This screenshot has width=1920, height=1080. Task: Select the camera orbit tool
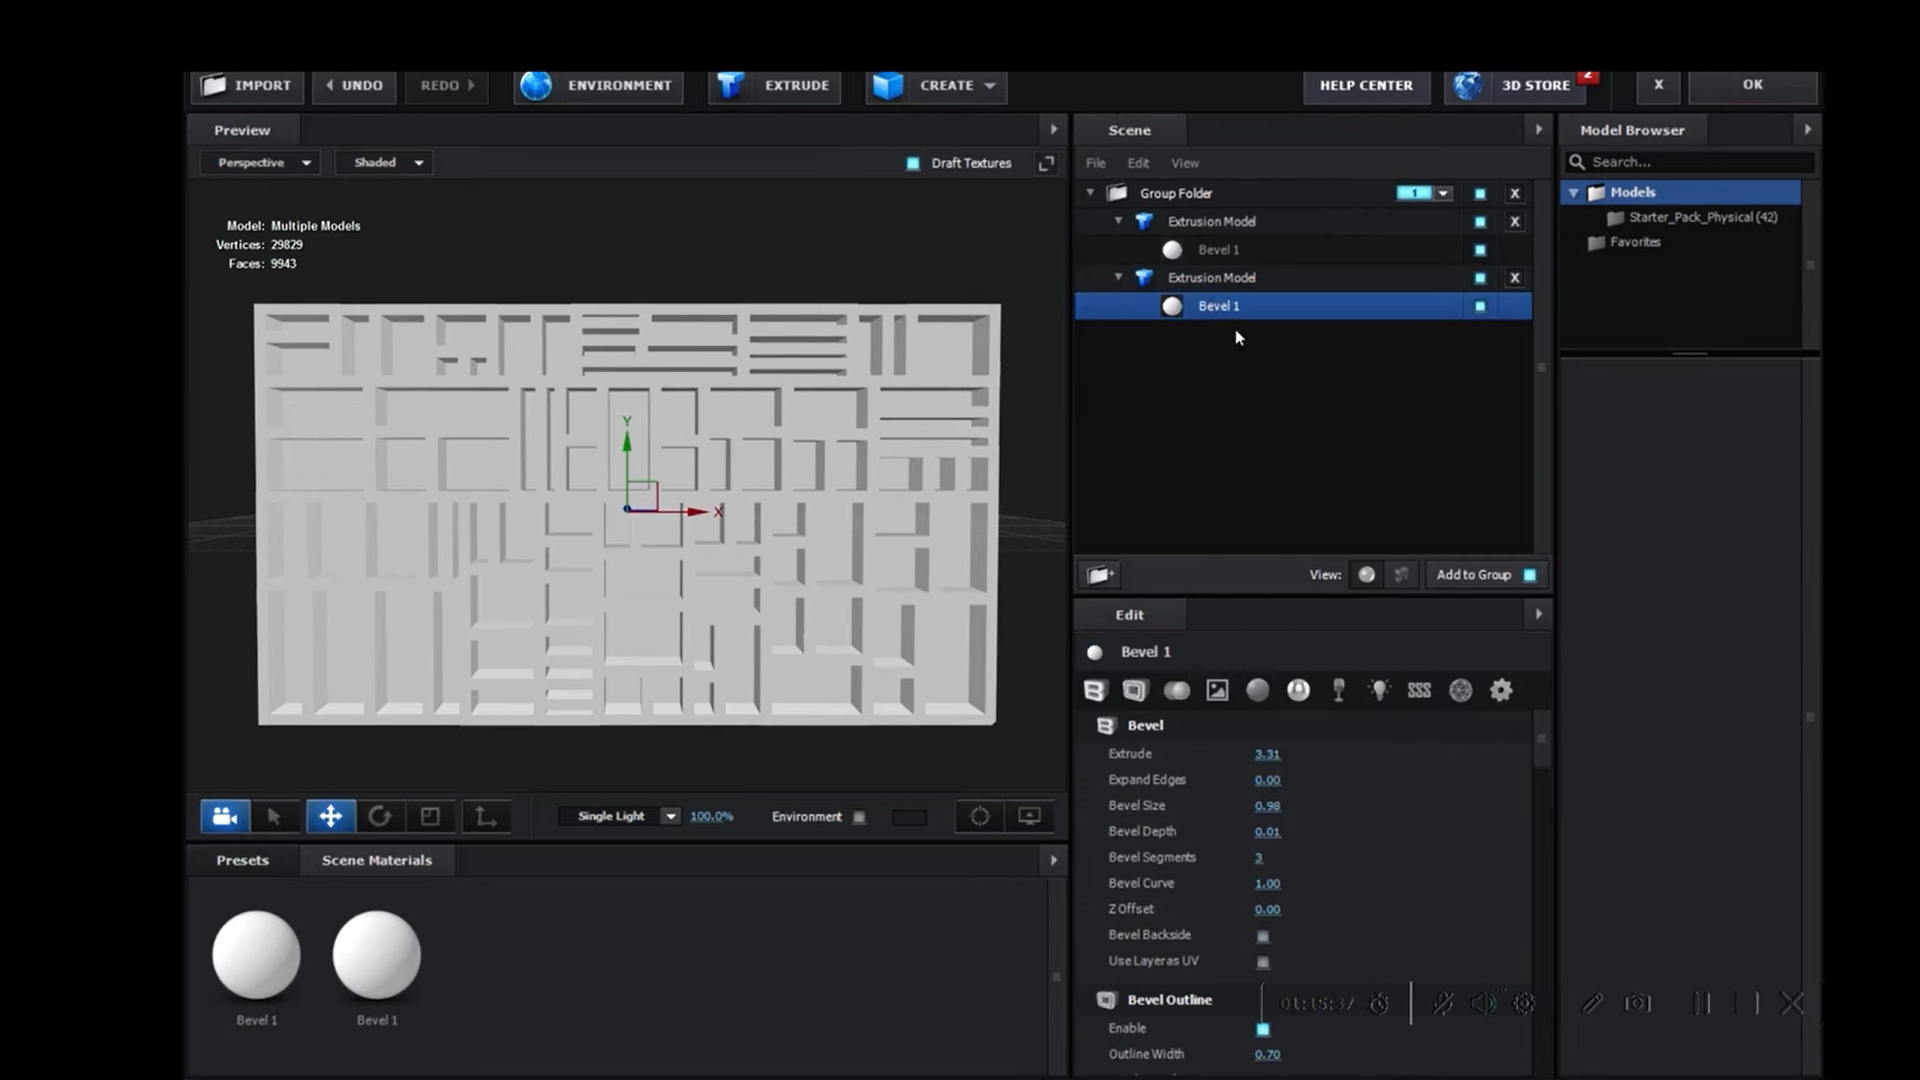(x=225, y=817)
